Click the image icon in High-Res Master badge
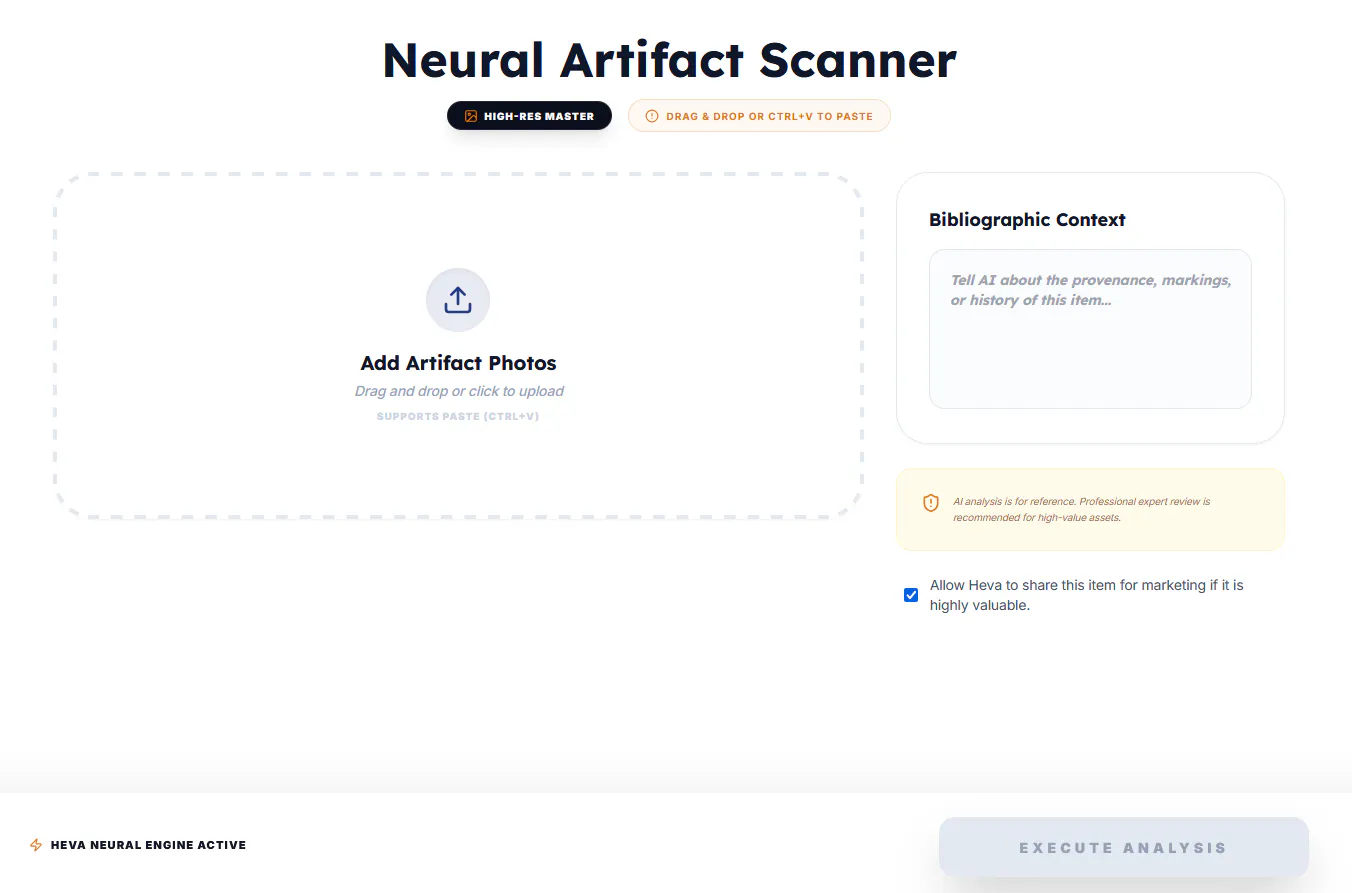 [x=471, y=116]
